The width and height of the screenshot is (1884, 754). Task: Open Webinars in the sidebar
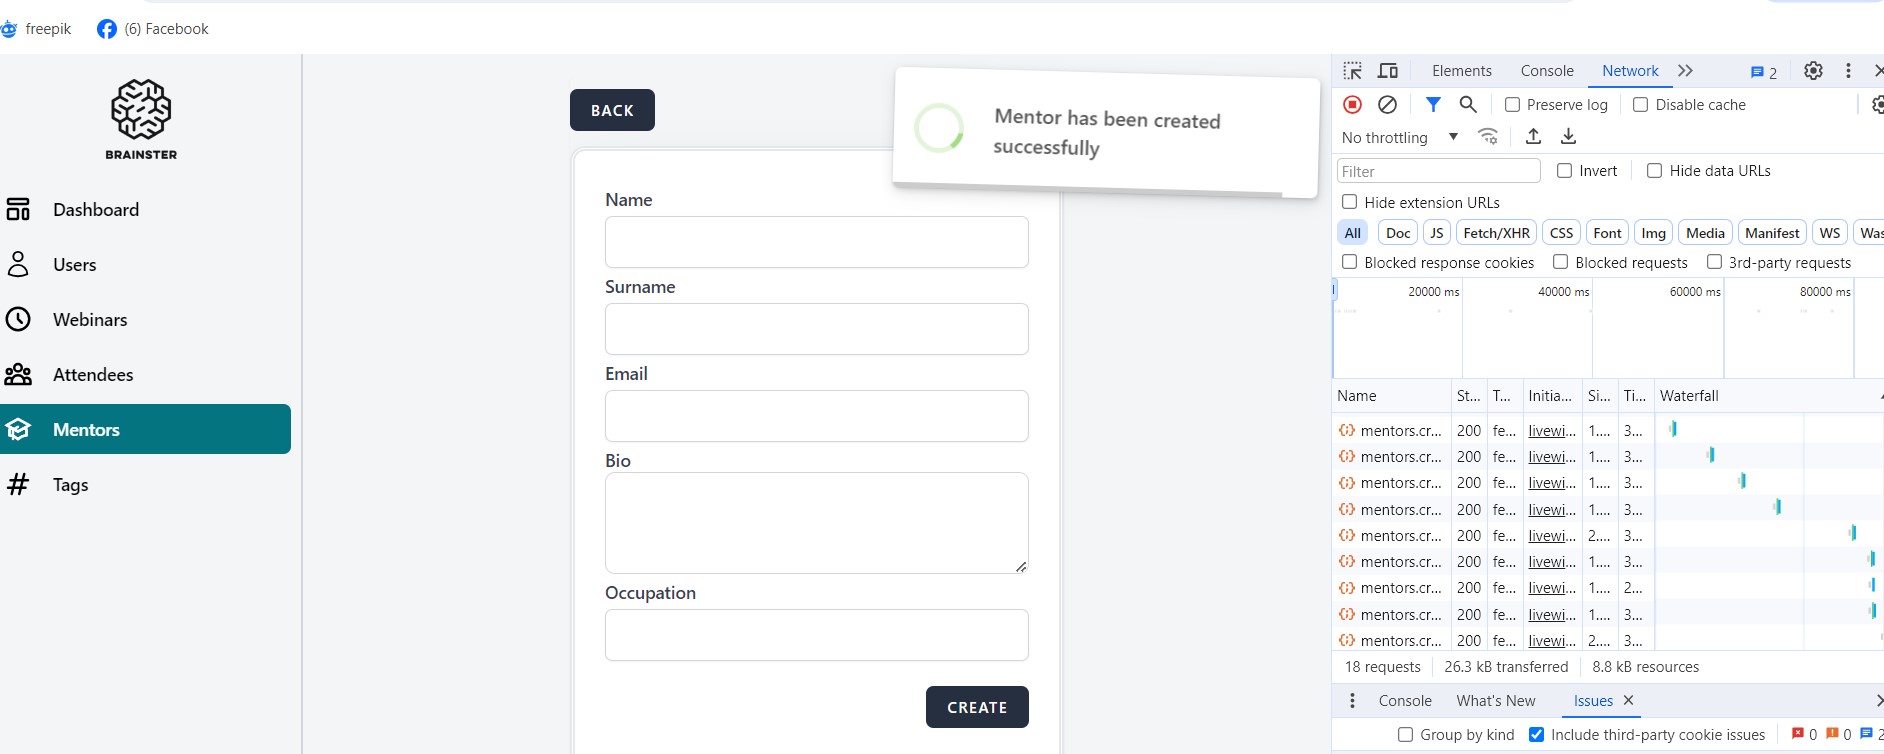[90, 320]
